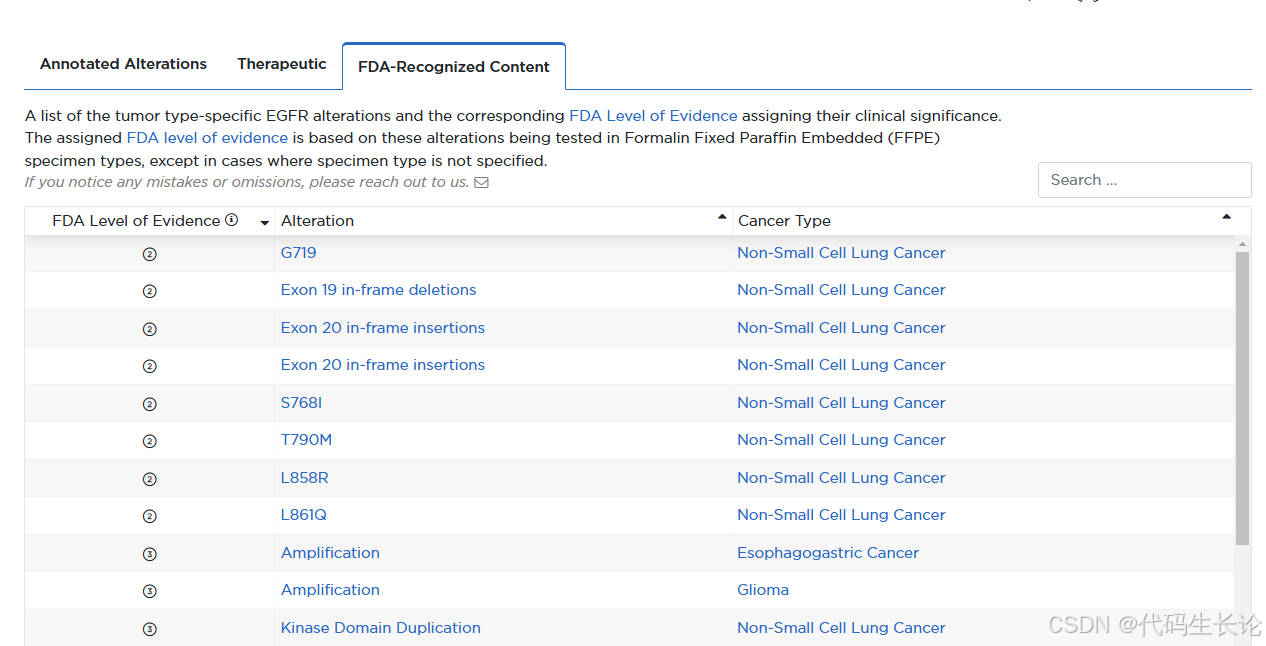Click level 3 icon in Kinase Domain row
This screenshot has width=1266, height=646.
point(150,629)
